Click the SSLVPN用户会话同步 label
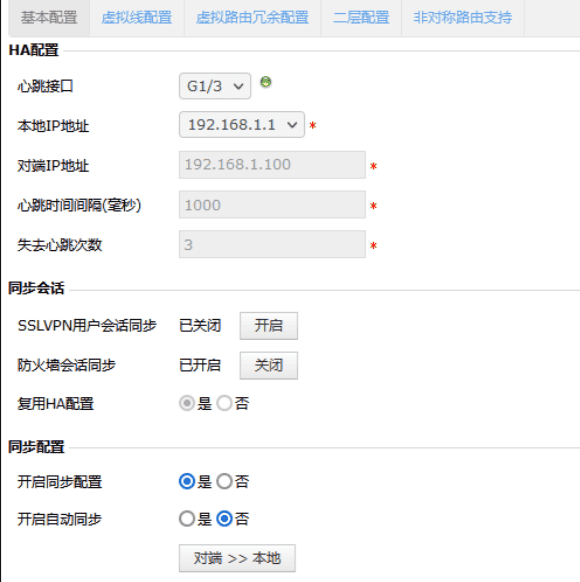 [x=87, y=326]
